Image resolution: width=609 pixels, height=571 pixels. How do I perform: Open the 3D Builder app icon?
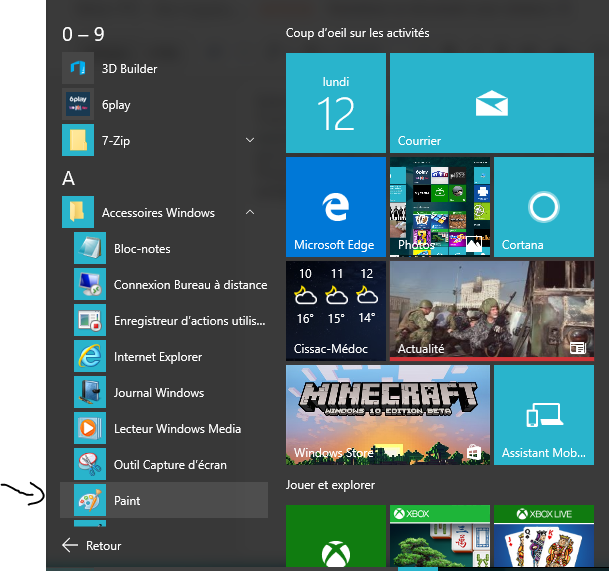[x=78, y=68]
